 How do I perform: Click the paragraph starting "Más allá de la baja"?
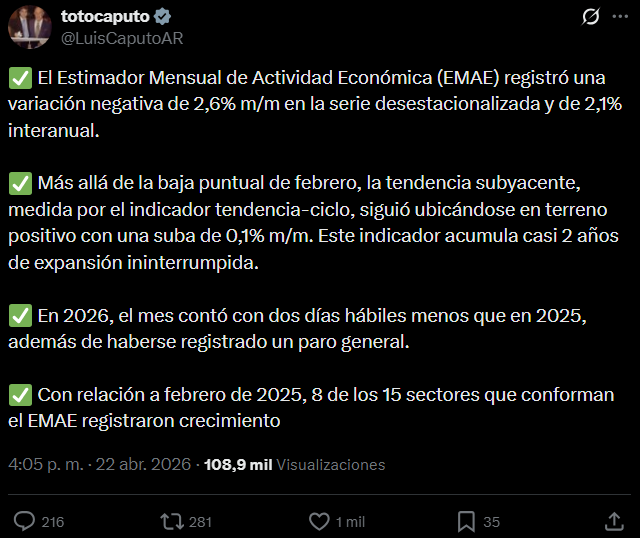(310, 224)
